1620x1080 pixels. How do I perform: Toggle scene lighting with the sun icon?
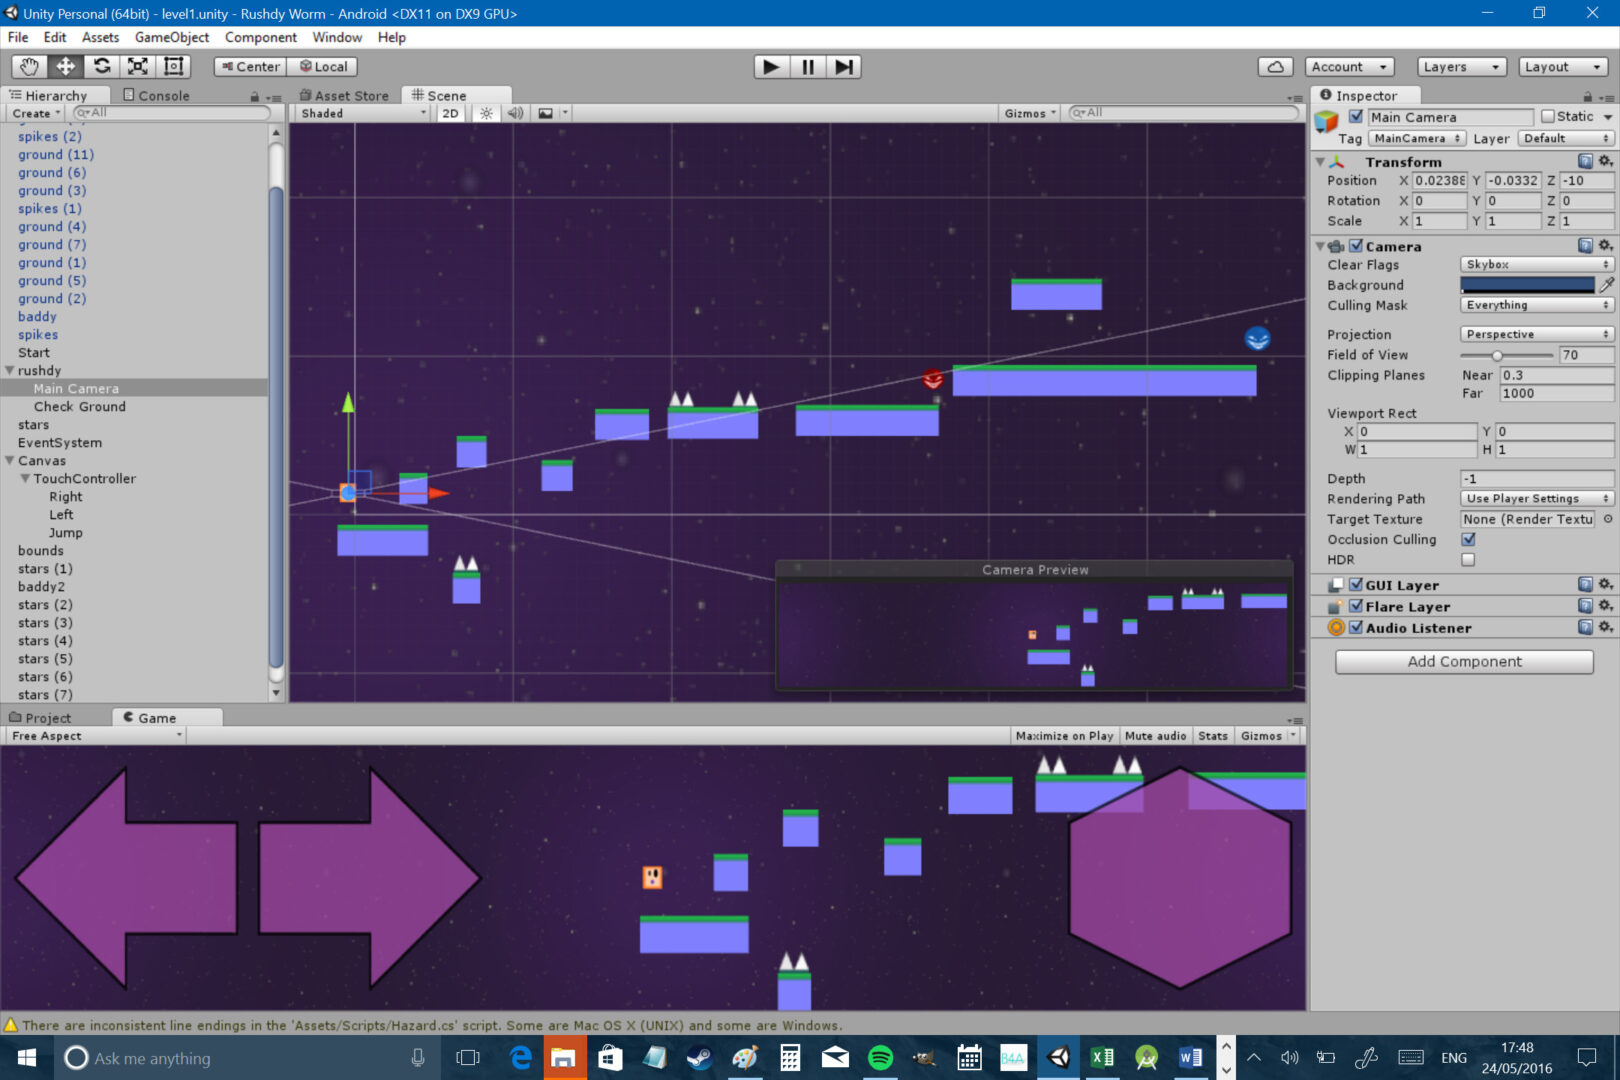coord(485,112)
